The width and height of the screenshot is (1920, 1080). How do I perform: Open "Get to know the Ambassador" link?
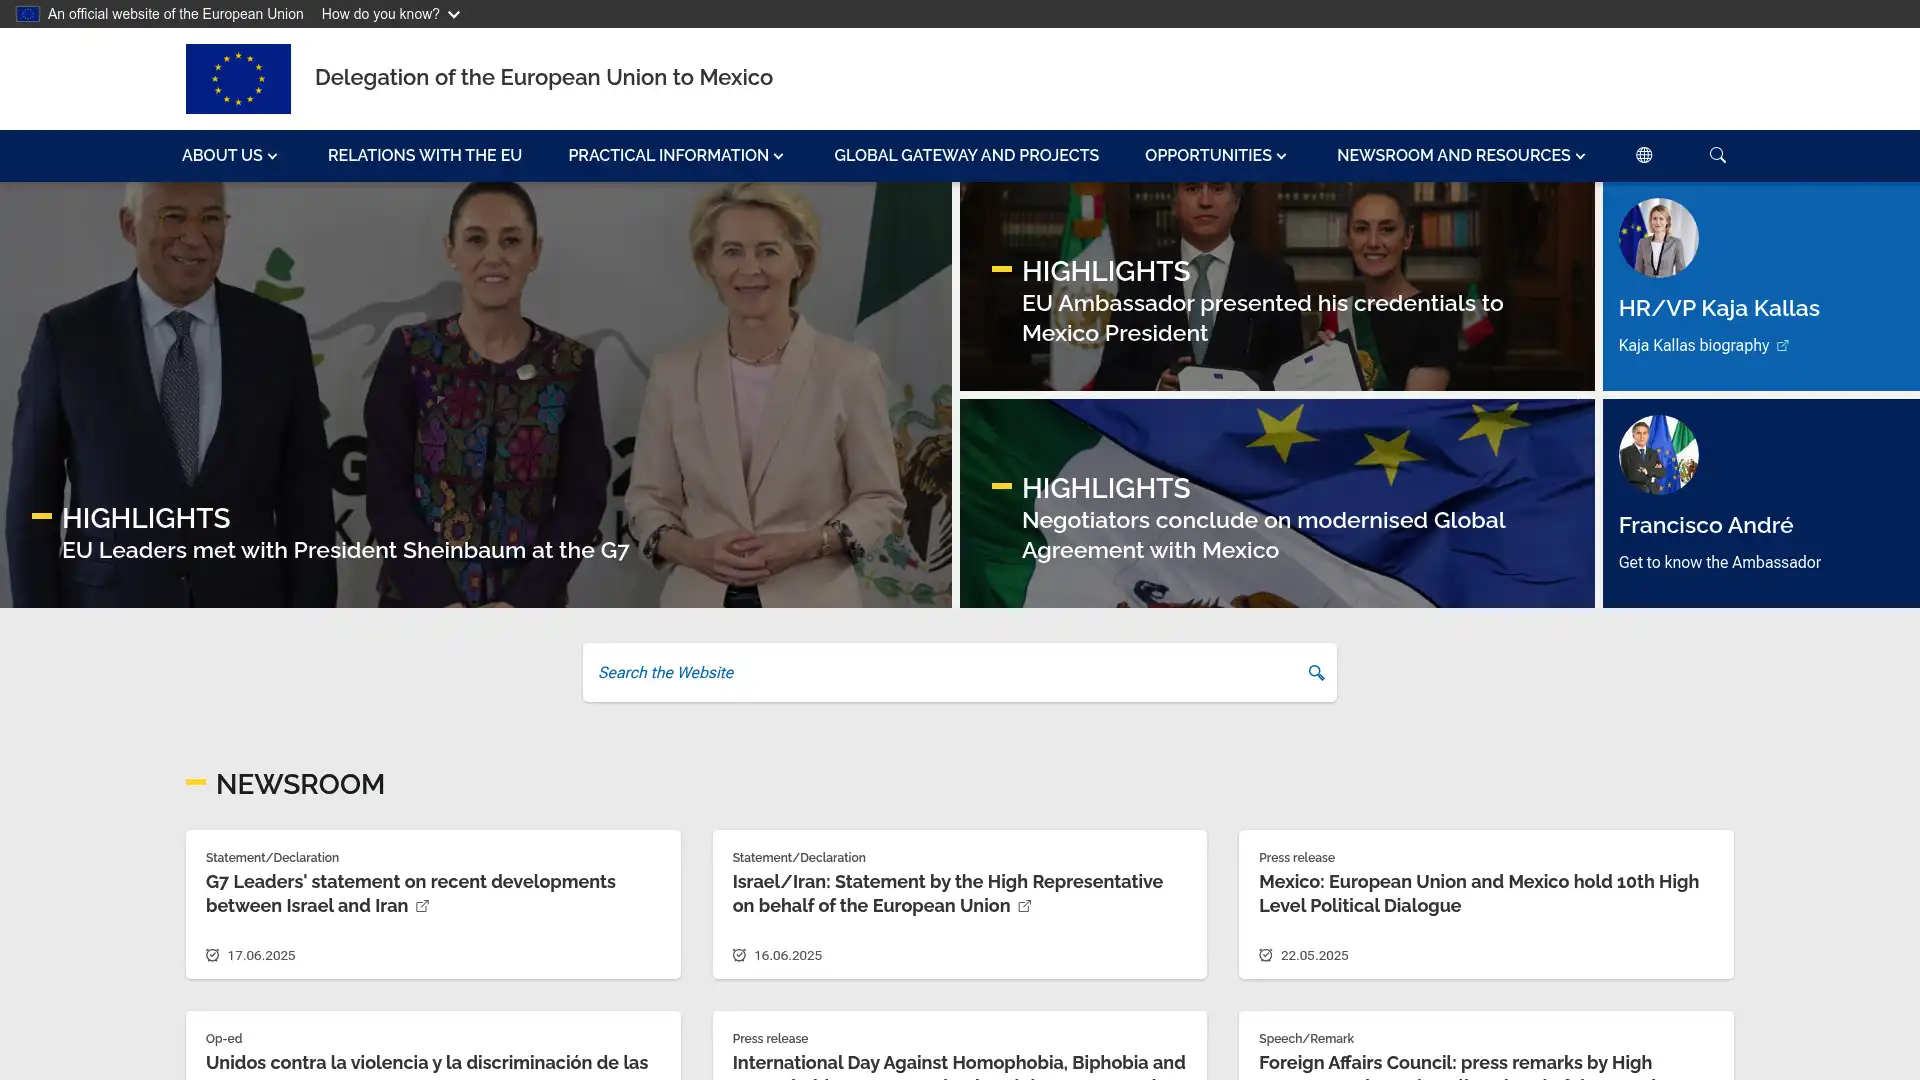point(1719,562)
